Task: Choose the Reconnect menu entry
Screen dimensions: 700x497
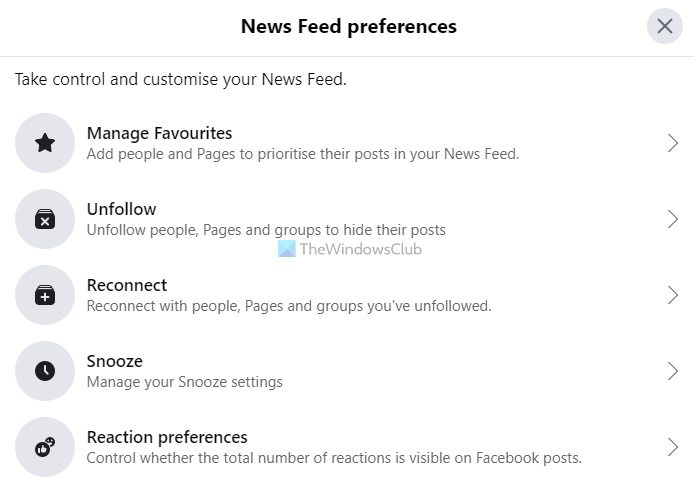Action: [127, 285]
